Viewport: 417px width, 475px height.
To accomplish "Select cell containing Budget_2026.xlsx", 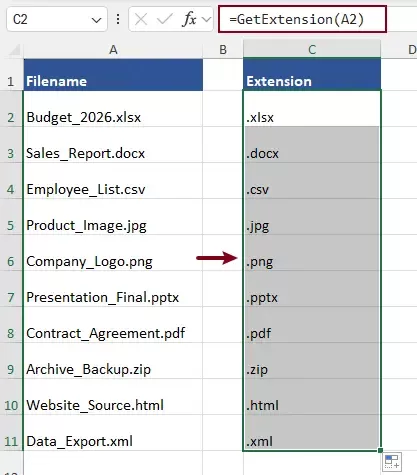I will click(x=113, y=109).
